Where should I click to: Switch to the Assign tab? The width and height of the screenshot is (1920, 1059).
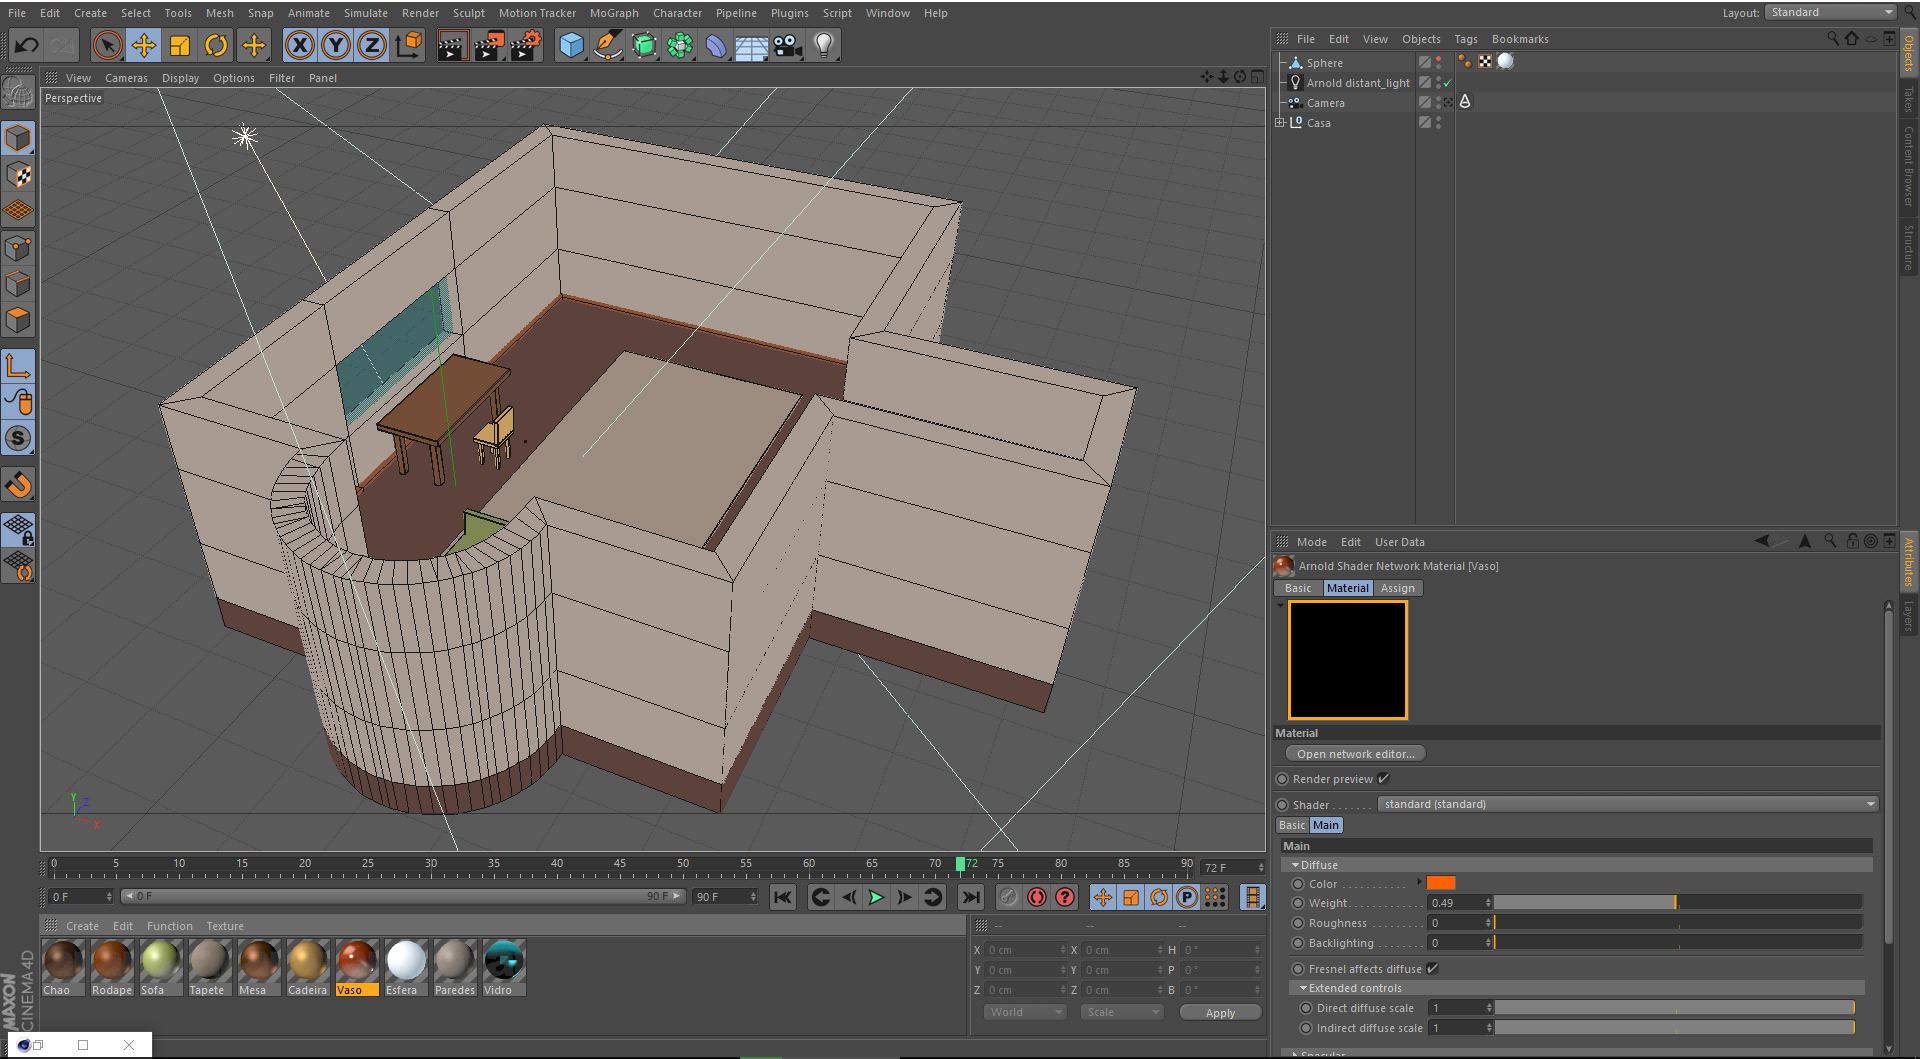[1397, 588]
